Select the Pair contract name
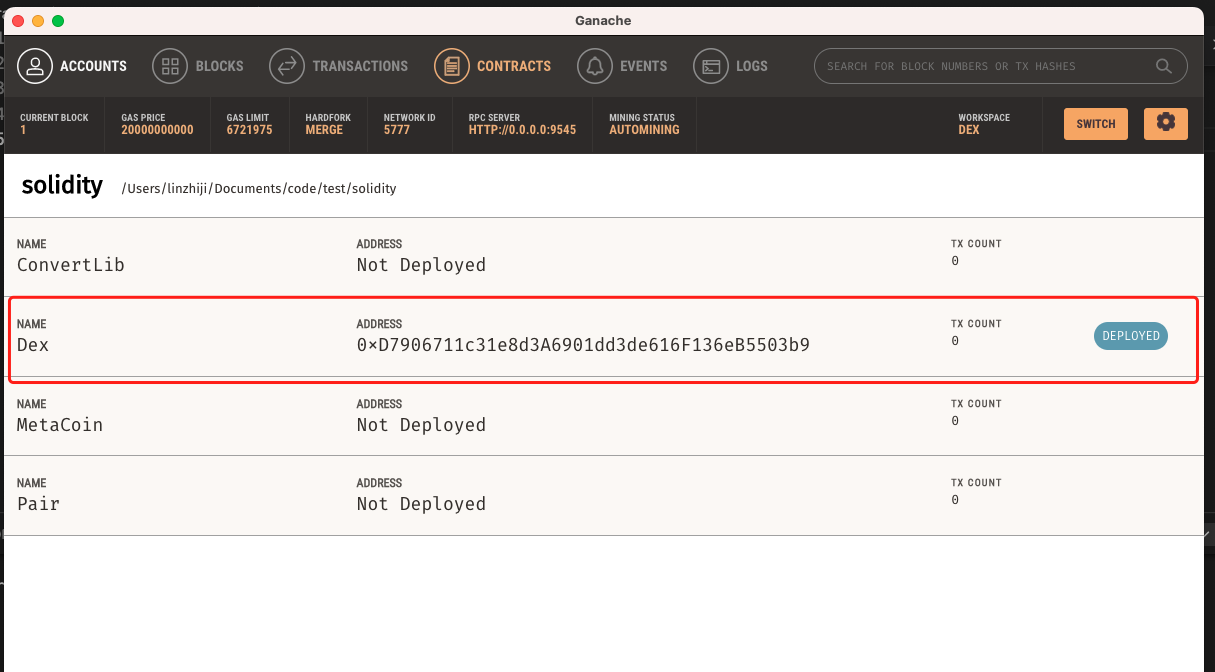 coord(38,504)
